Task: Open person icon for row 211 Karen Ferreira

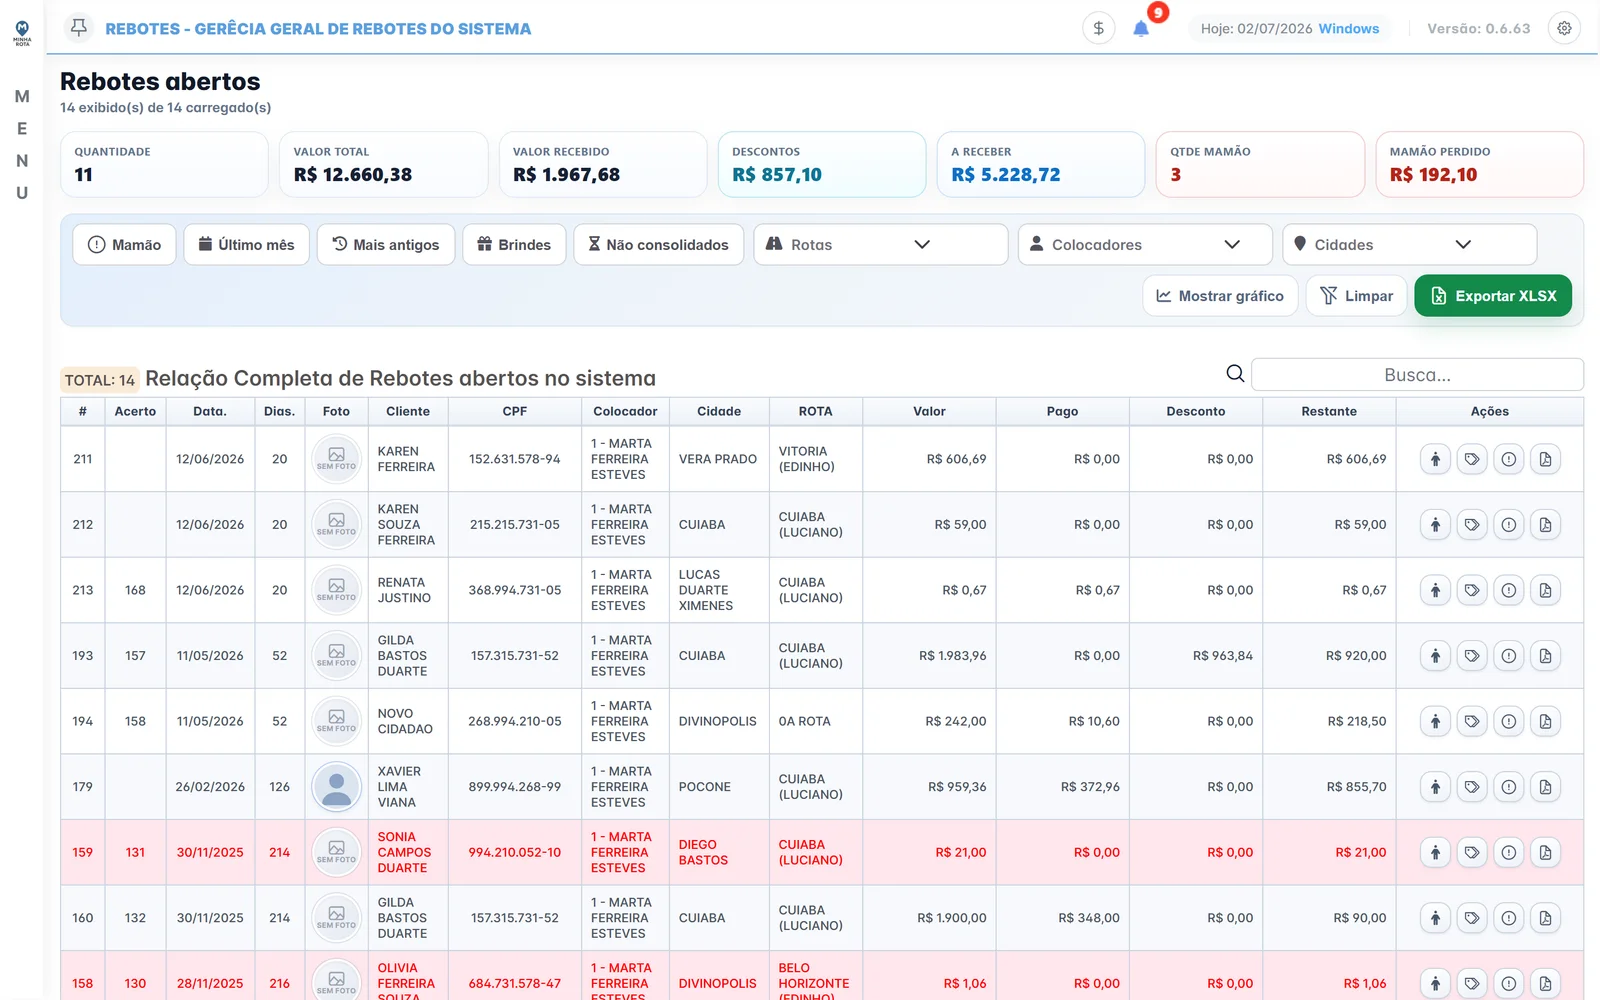Action: click(1435, 459)
